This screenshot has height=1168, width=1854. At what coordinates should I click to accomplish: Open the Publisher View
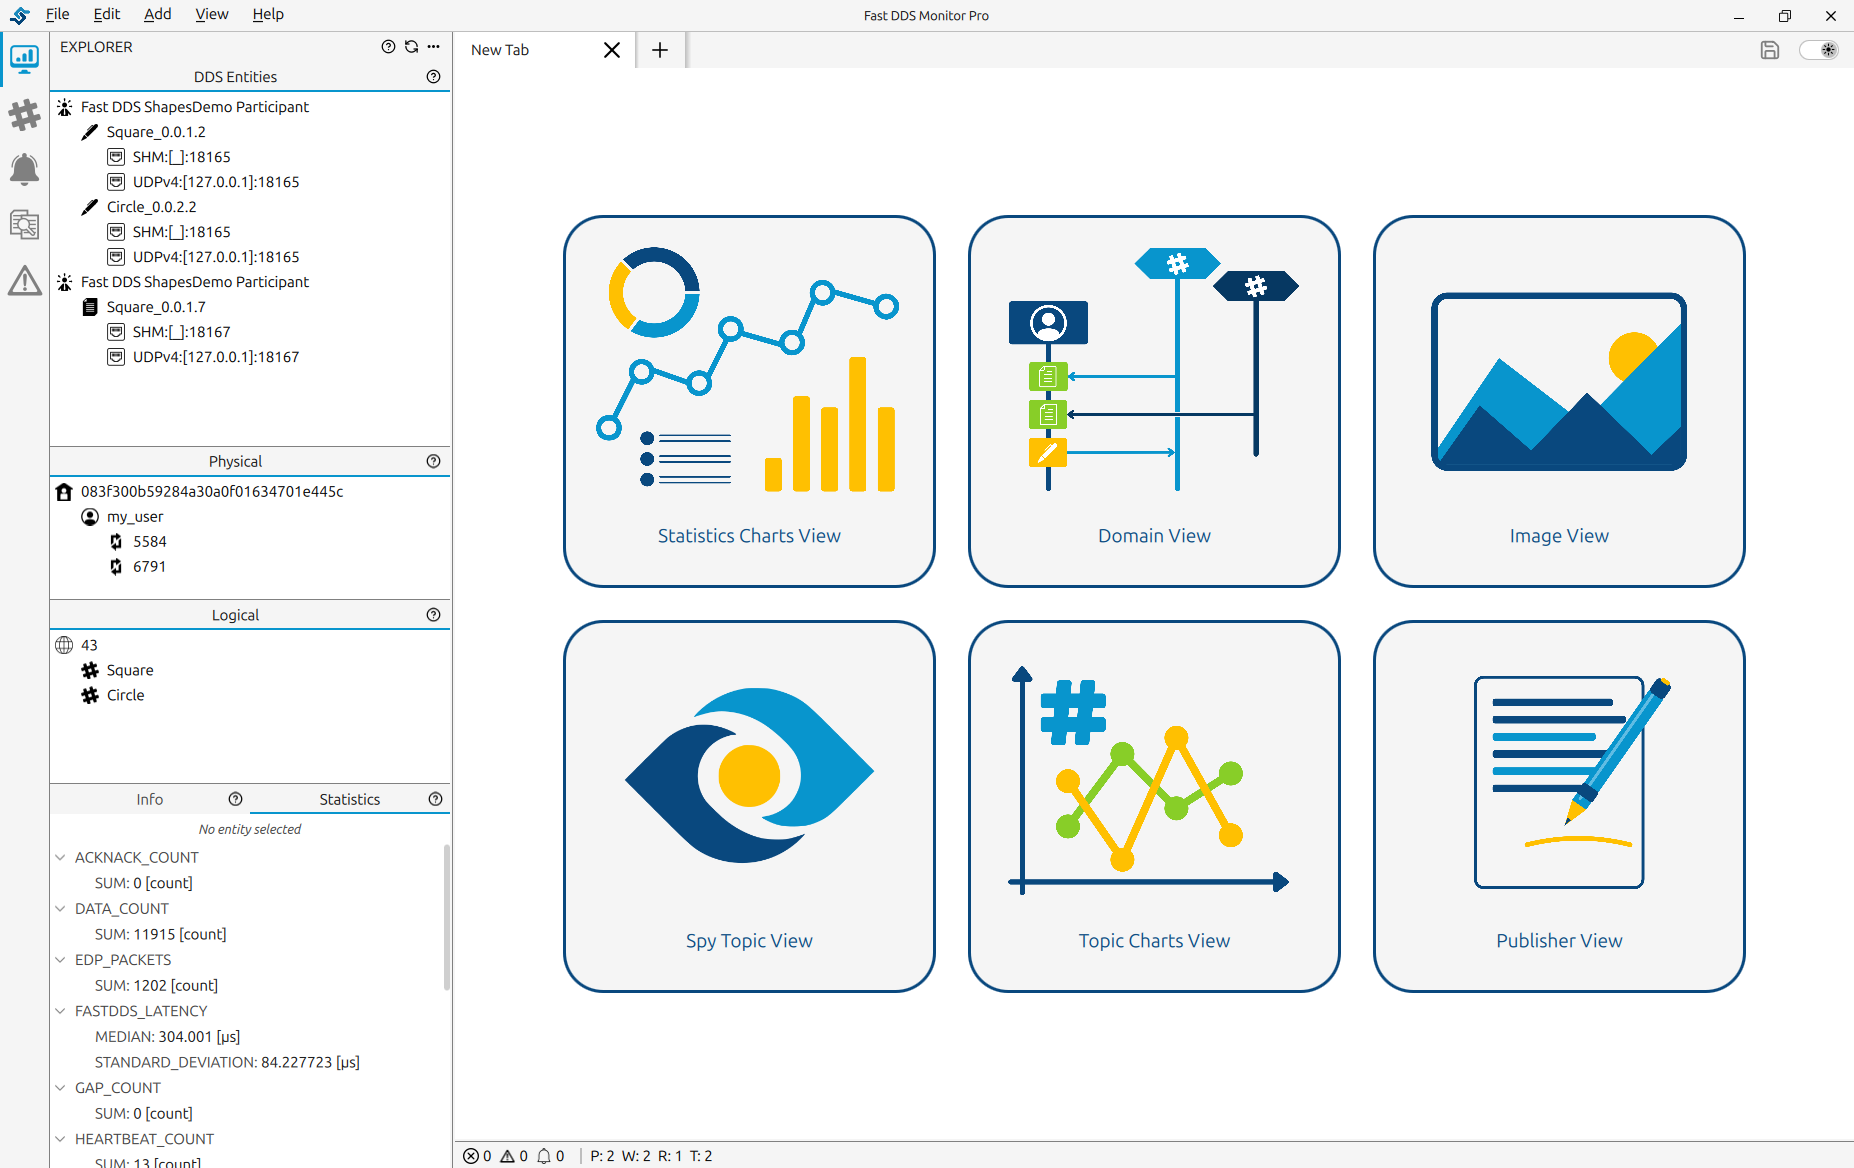point(1559,806)
